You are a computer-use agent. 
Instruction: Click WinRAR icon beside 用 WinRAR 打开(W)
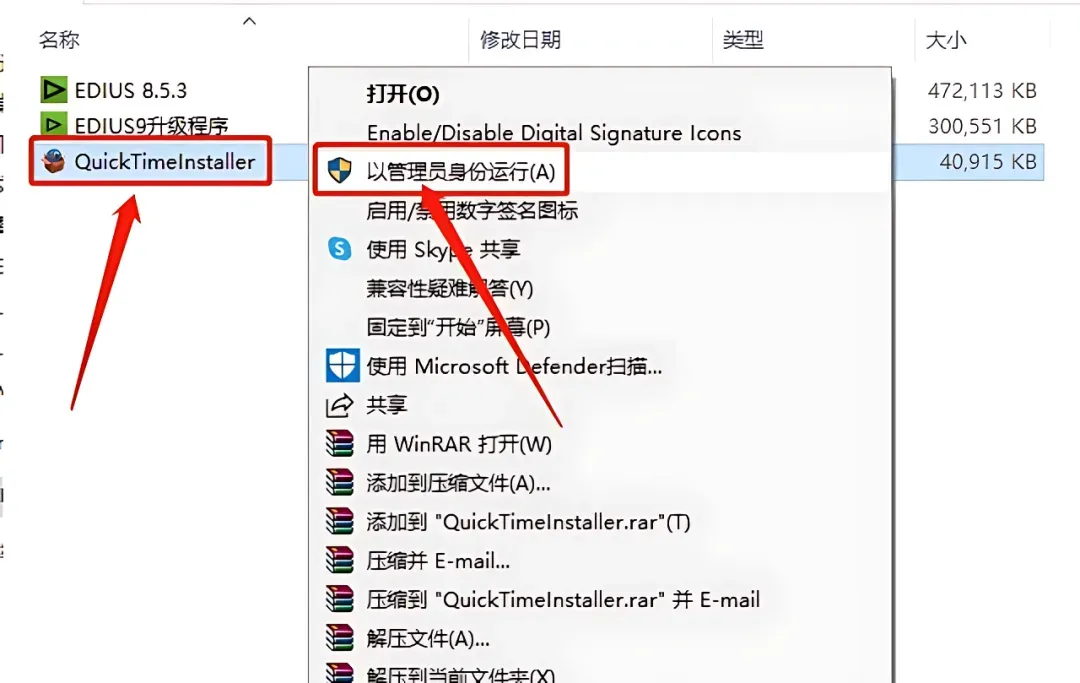(339, 444)
